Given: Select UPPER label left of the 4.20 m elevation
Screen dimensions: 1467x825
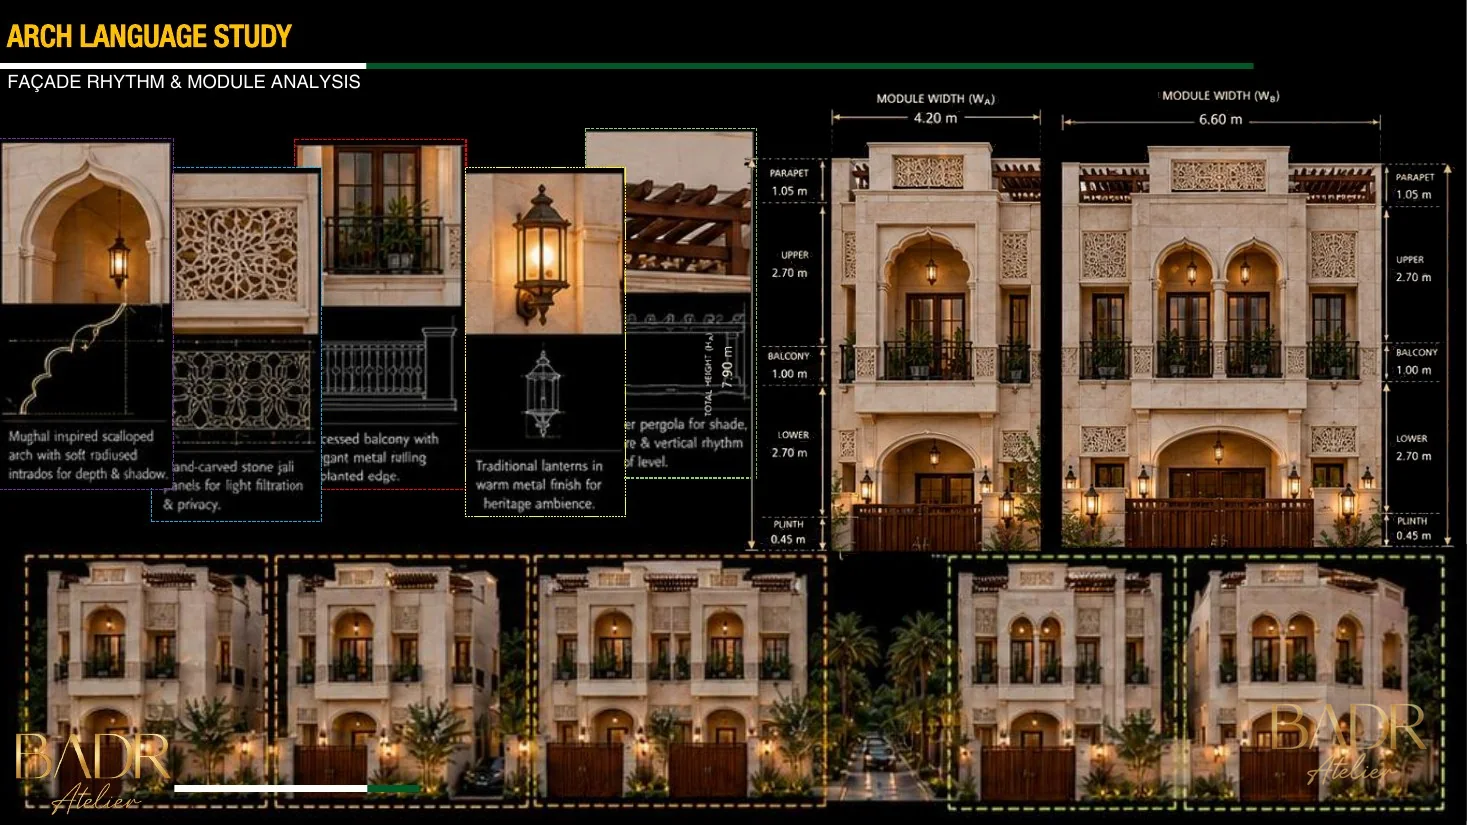Looking at the screenshot, I should pos(795,255).
